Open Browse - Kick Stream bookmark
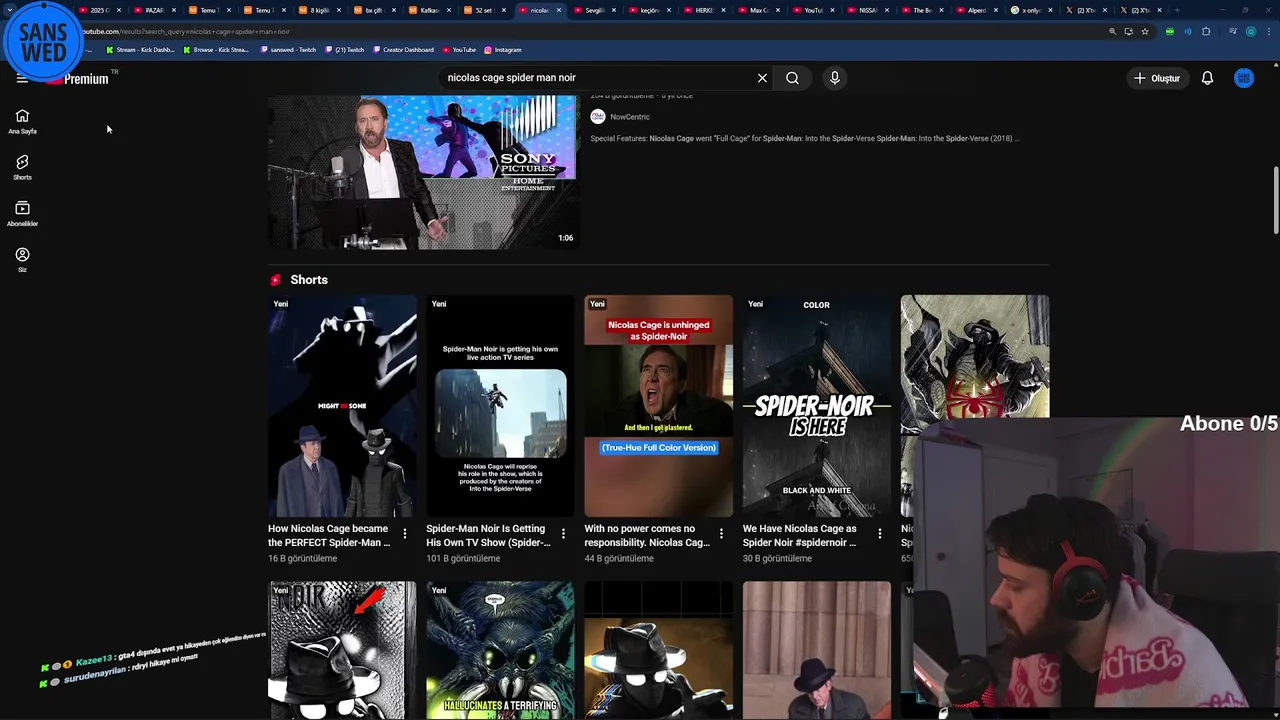The width and height of the screenshot is (1280, 720). [215, 49]
